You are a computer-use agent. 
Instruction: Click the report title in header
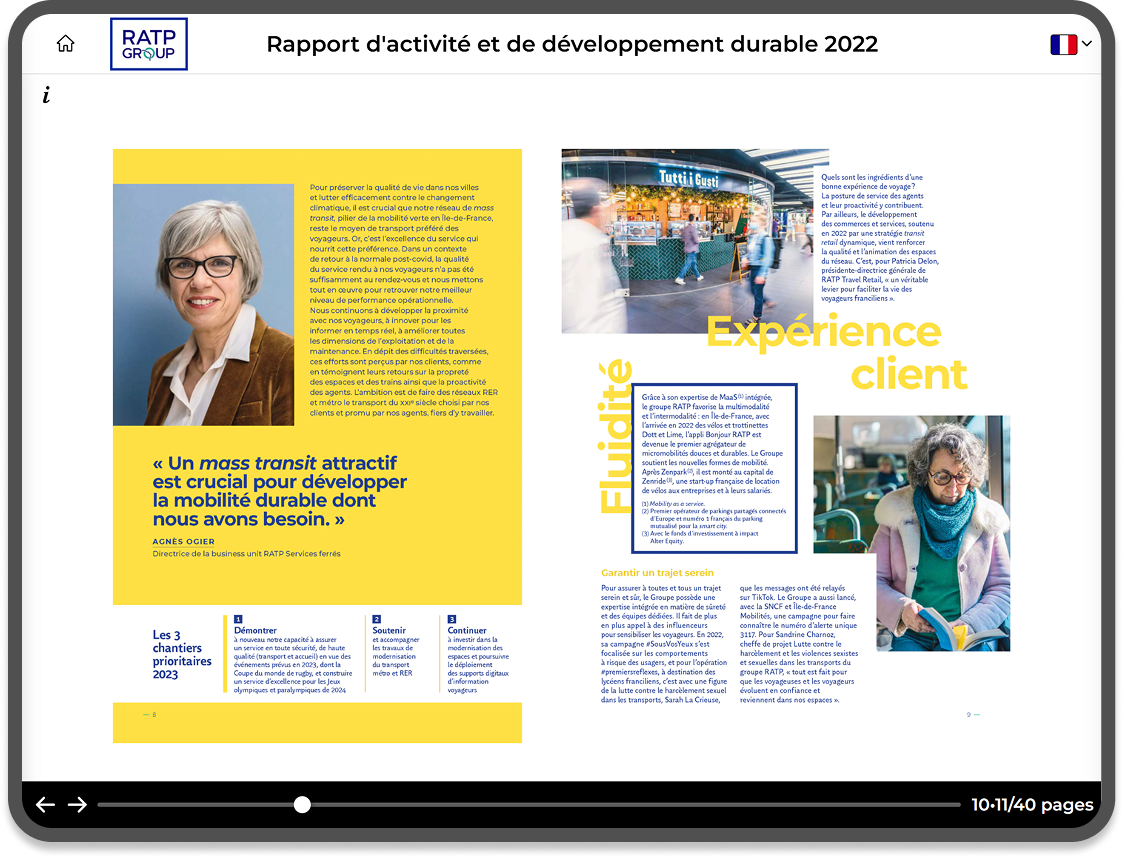(572, 44)
